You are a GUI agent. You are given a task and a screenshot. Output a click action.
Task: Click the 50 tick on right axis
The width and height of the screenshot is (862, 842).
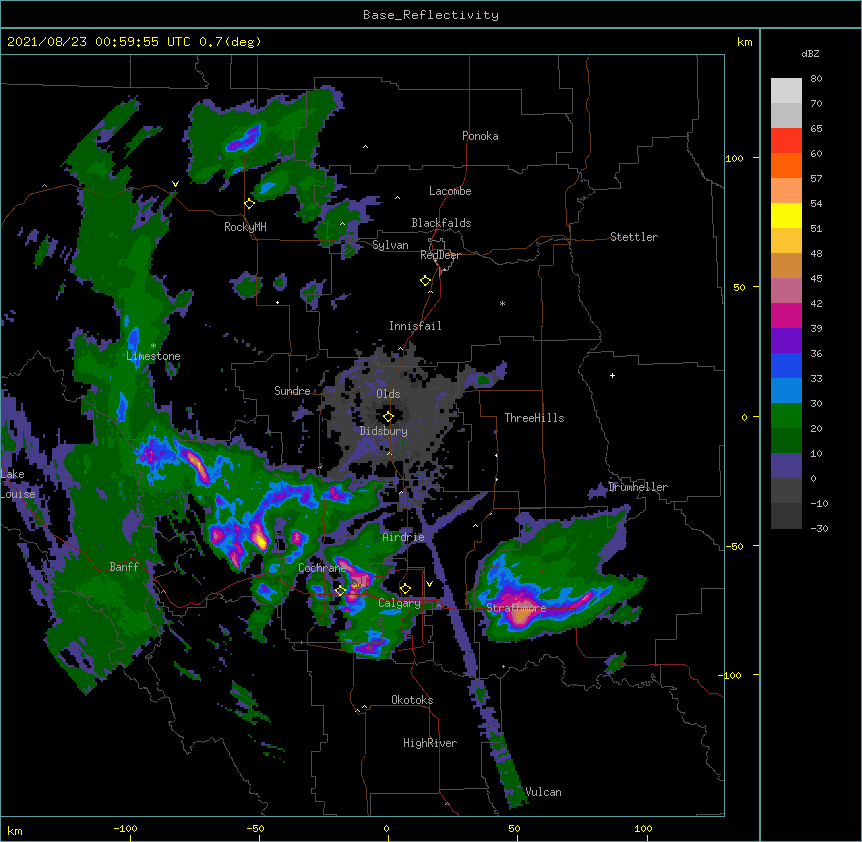click(x=739, y=287)
